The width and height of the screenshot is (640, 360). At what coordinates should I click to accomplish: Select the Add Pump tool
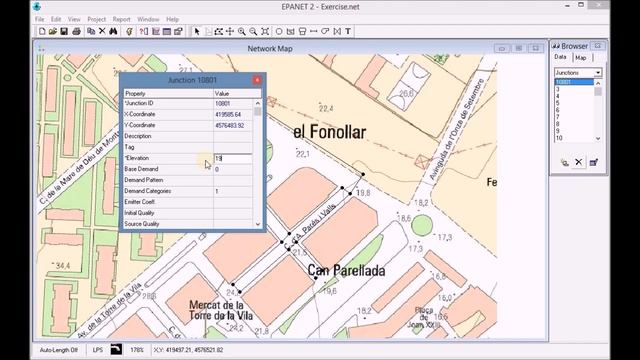pos(325,31)
